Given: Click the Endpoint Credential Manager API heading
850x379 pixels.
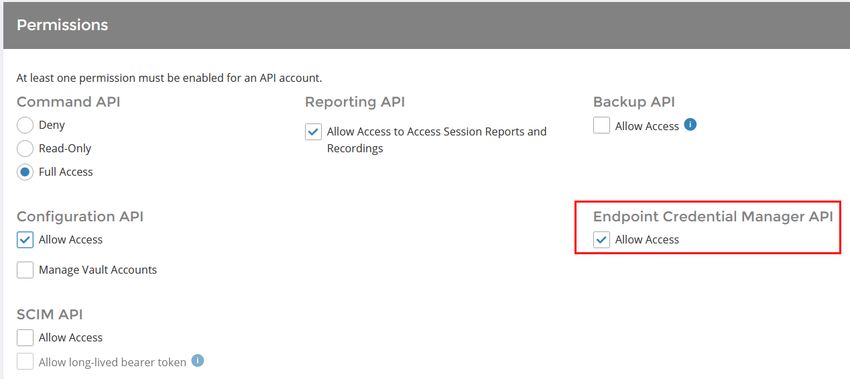Looking at the screenshot, I should click(713, 216).
